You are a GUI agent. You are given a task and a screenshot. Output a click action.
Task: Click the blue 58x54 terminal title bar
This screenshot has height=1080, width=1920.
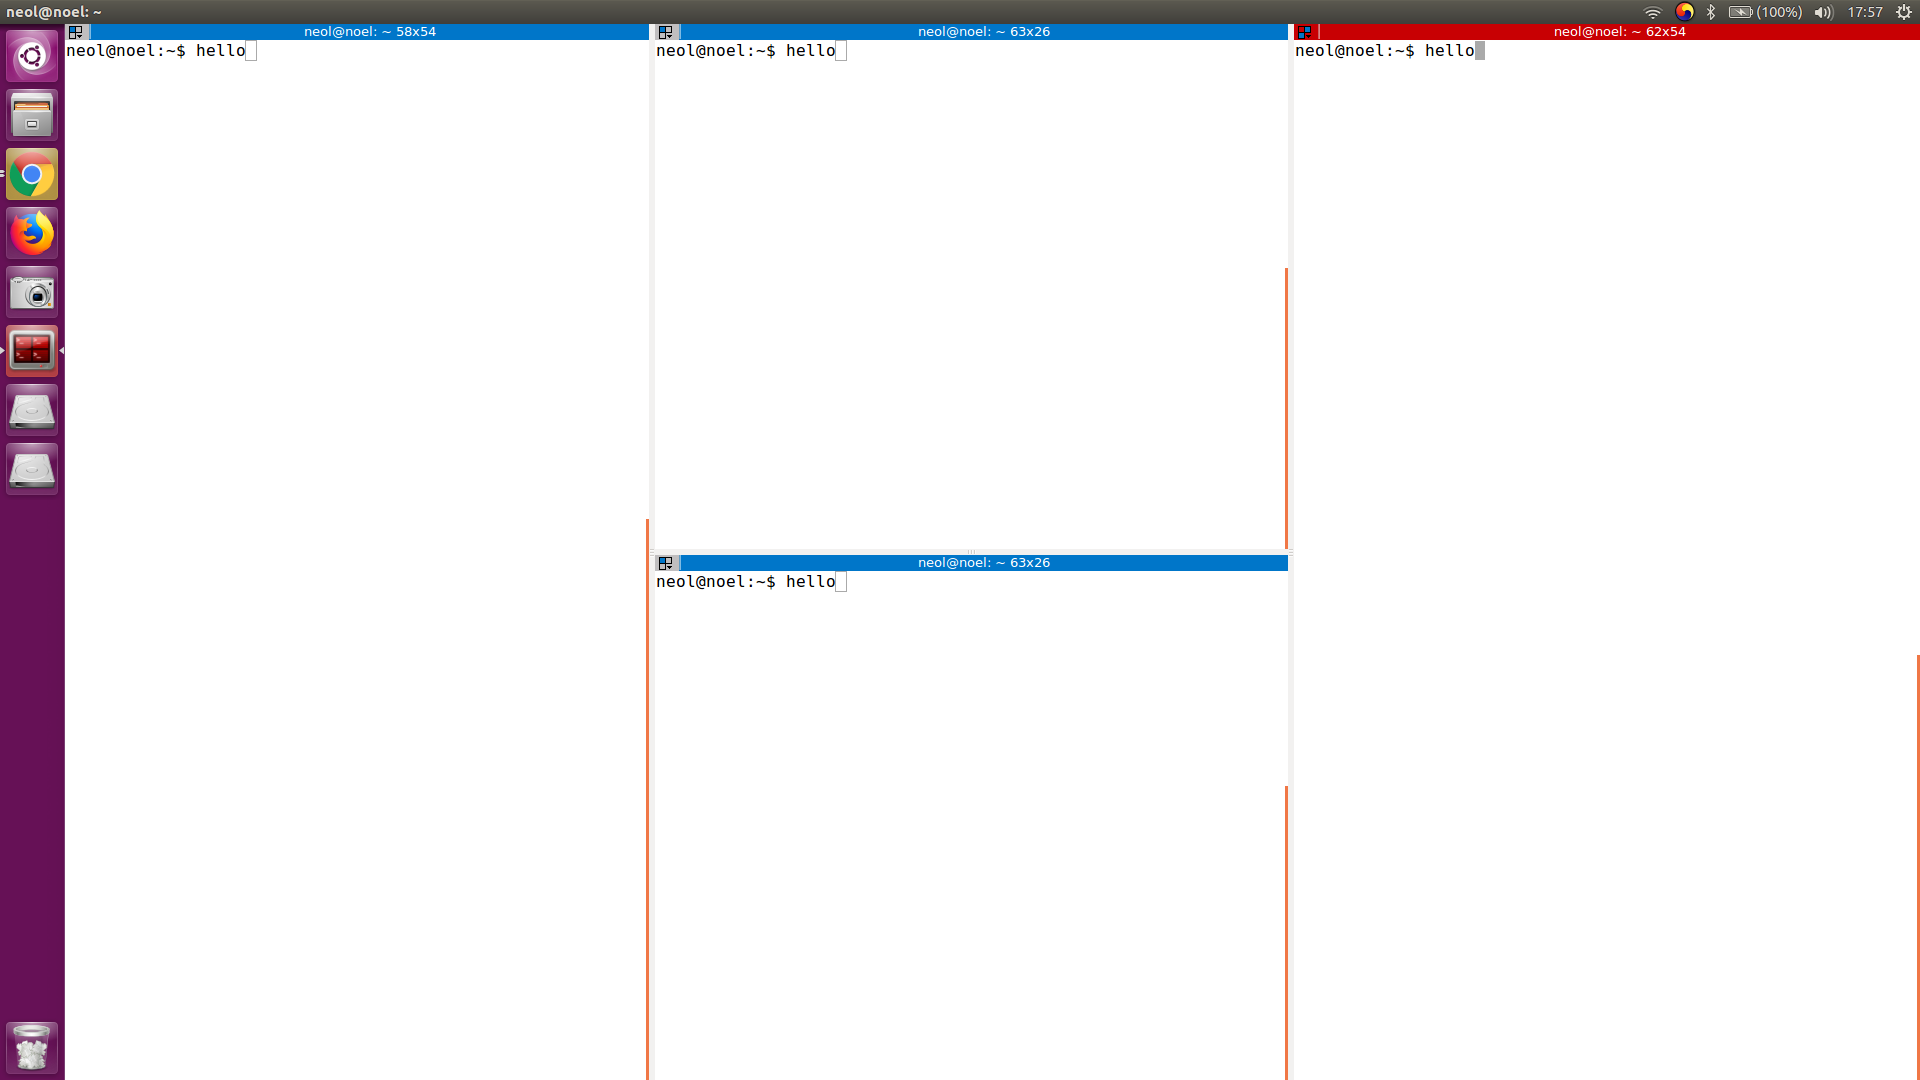tap(370, 32)
